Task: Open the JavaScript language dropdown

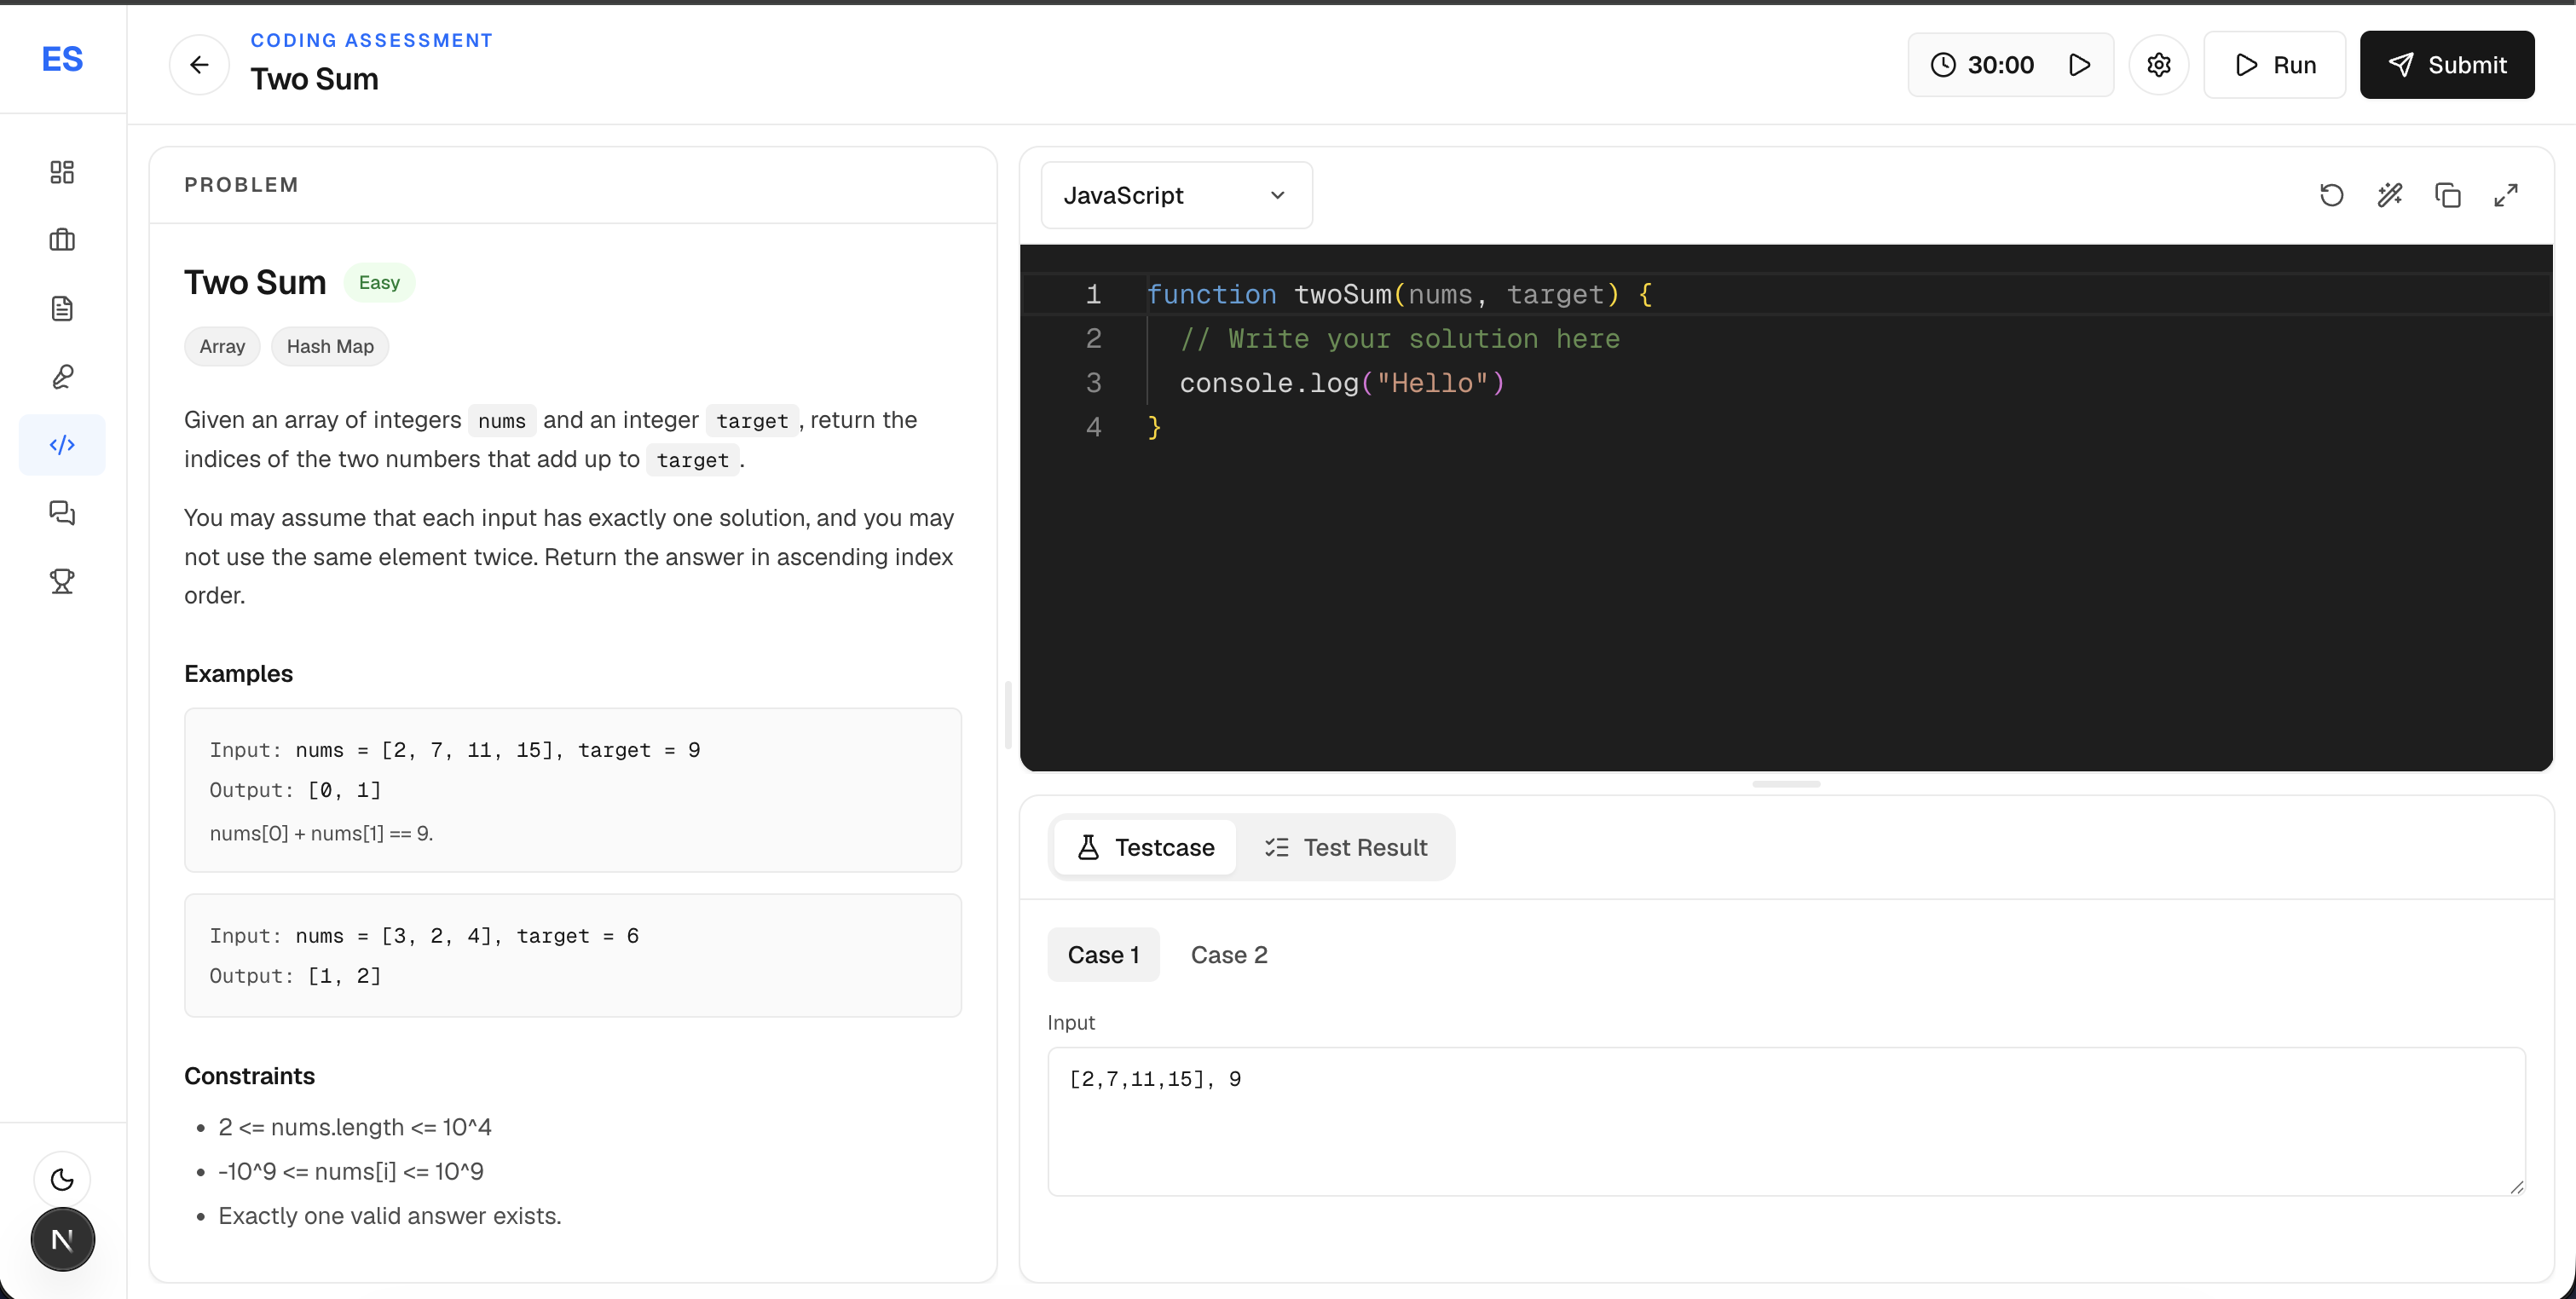Action: (1176, 195)
